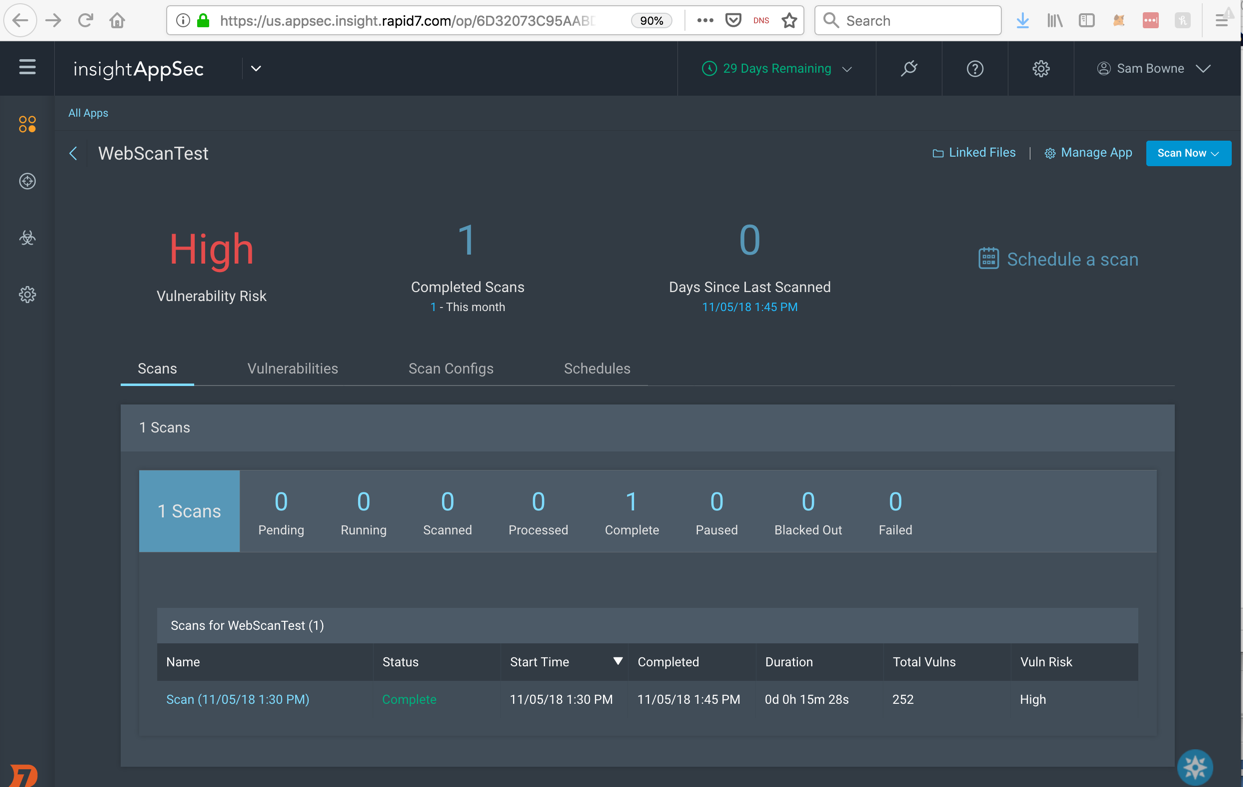
Task: Go back using arrow beside WebScanTest
Action: tap(73, 154)
